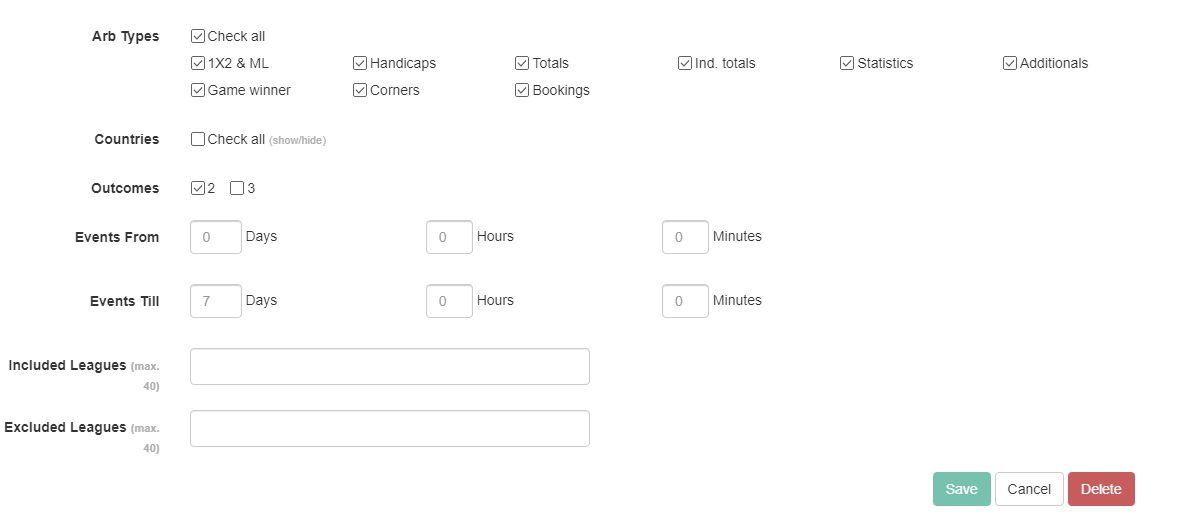Toggle the Bookings checkbox
The width and height of the screenshot is (1184, 528).
point(522,91)
